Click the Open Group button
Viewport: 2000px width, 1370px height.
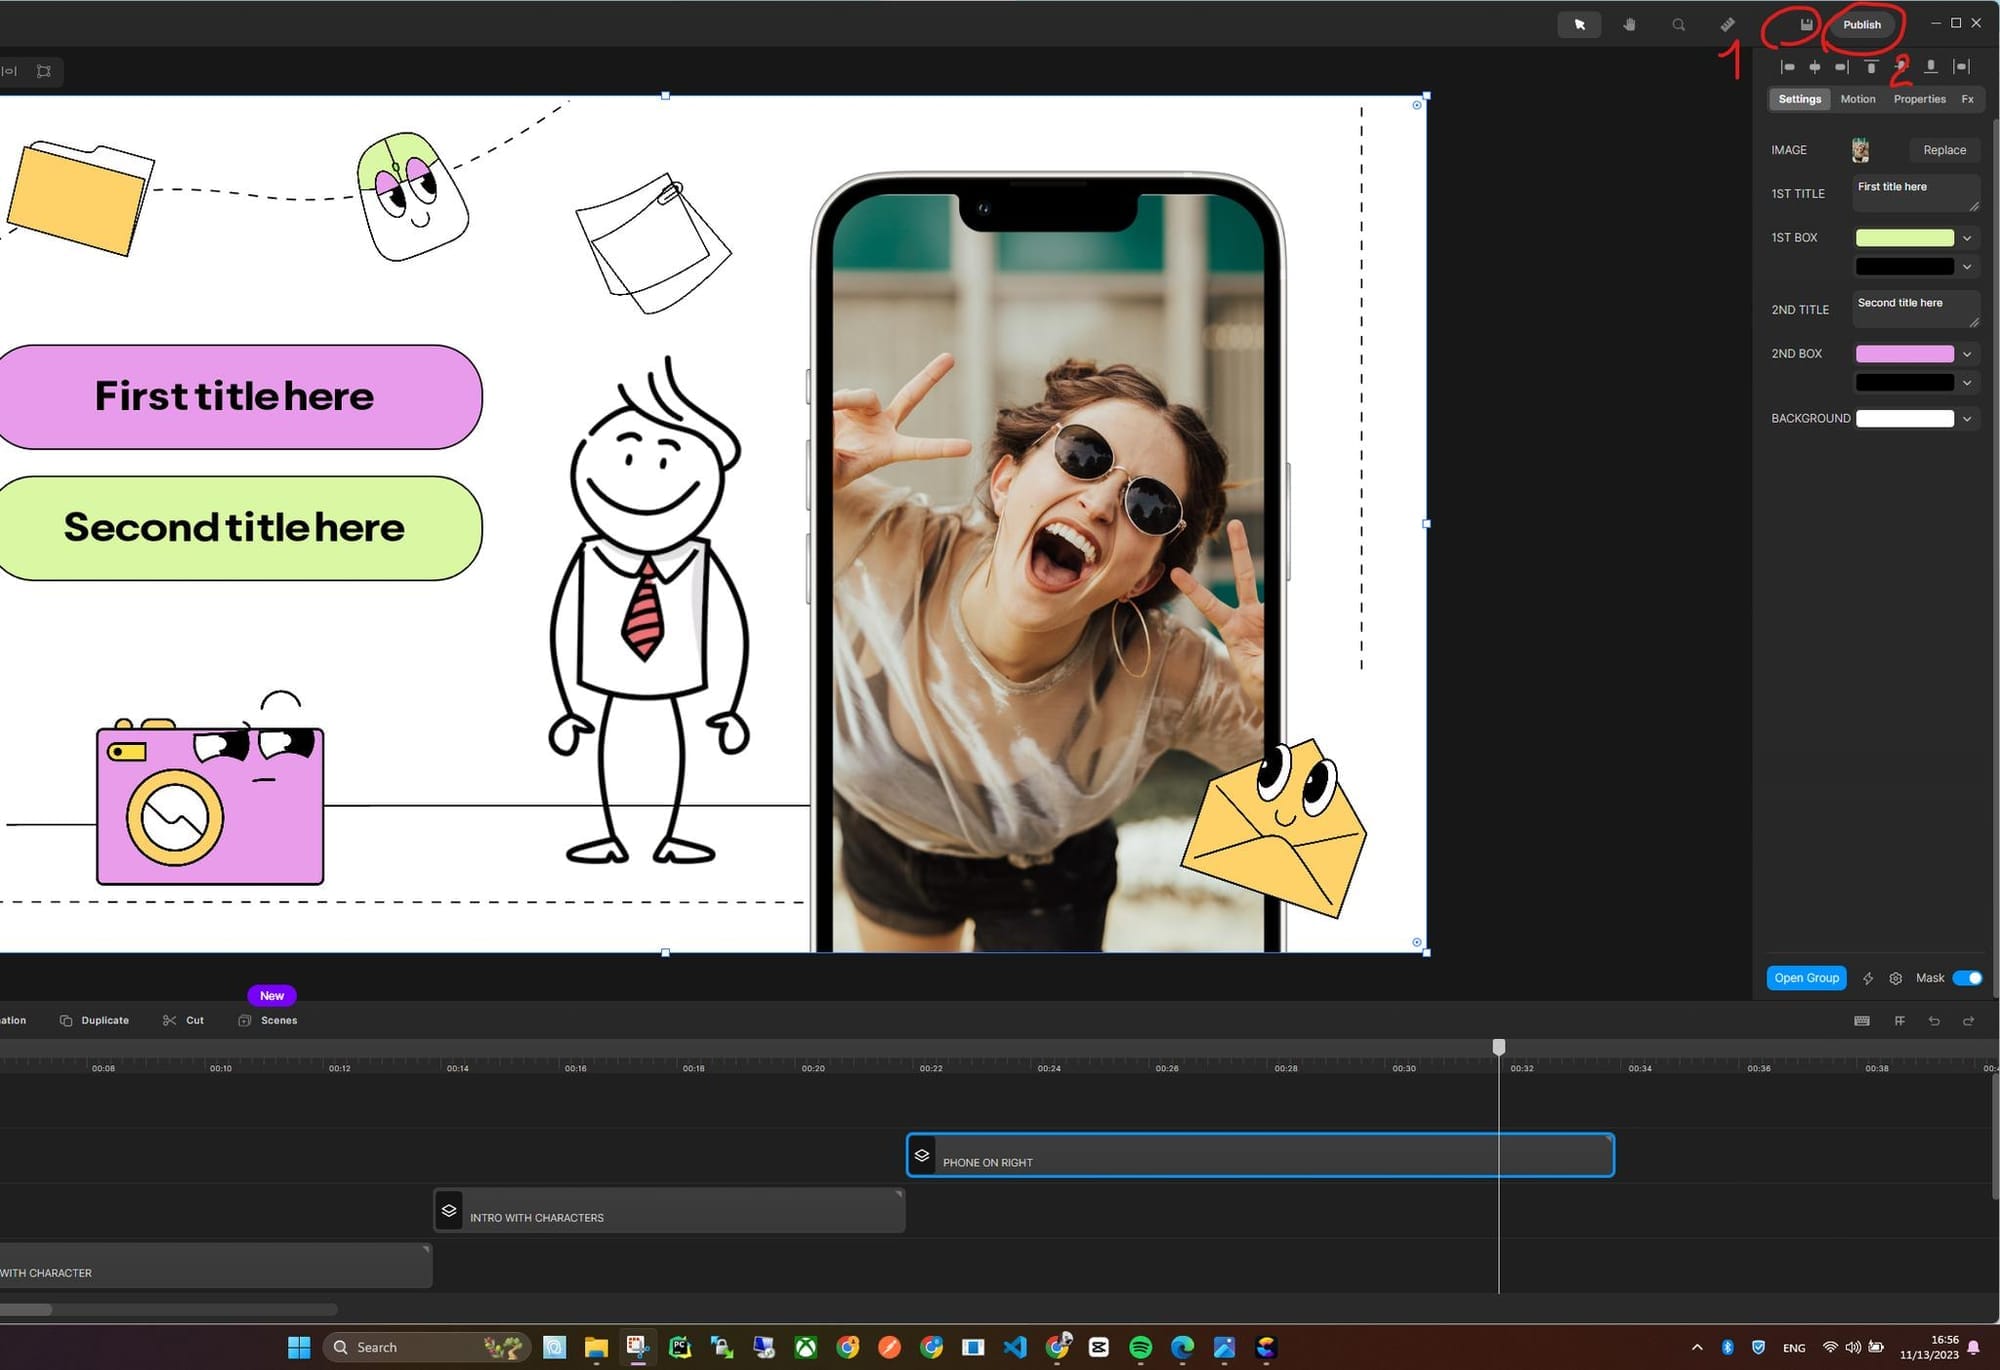coord(1806,978)
